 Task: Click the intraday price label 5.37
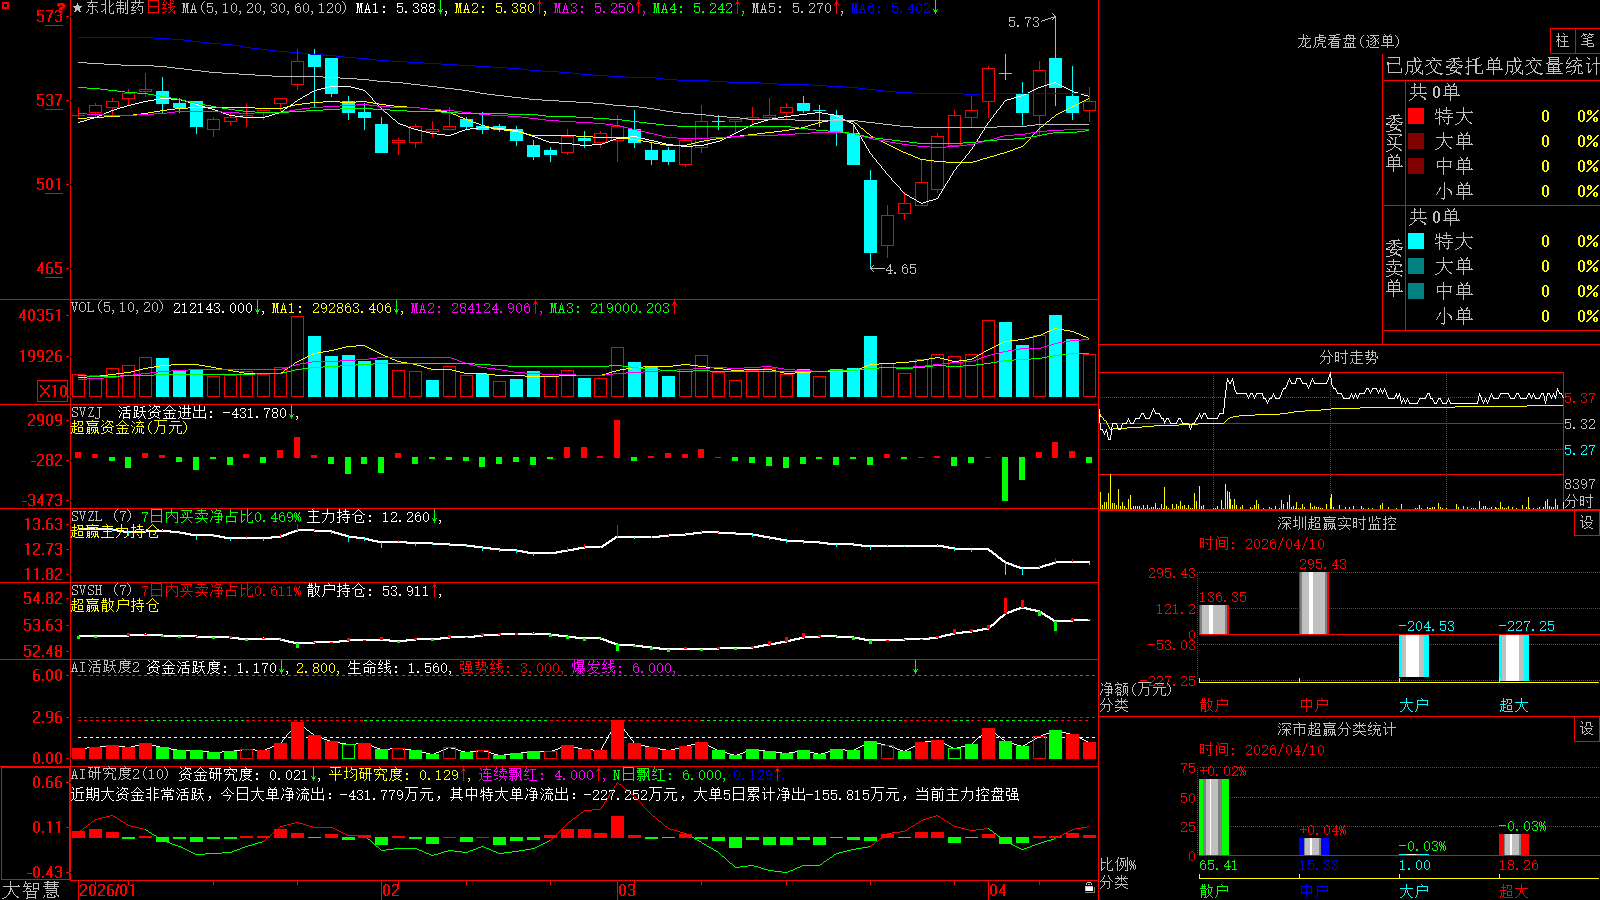1580,398
